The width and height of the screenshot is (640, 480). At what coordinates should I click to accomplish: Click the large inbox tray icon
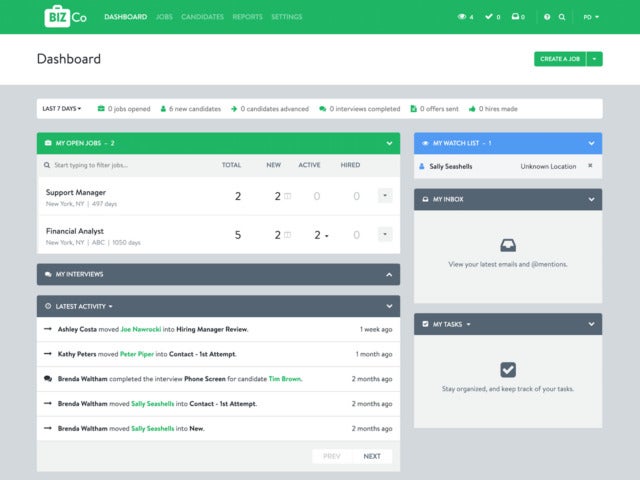(x=508, y=245)
